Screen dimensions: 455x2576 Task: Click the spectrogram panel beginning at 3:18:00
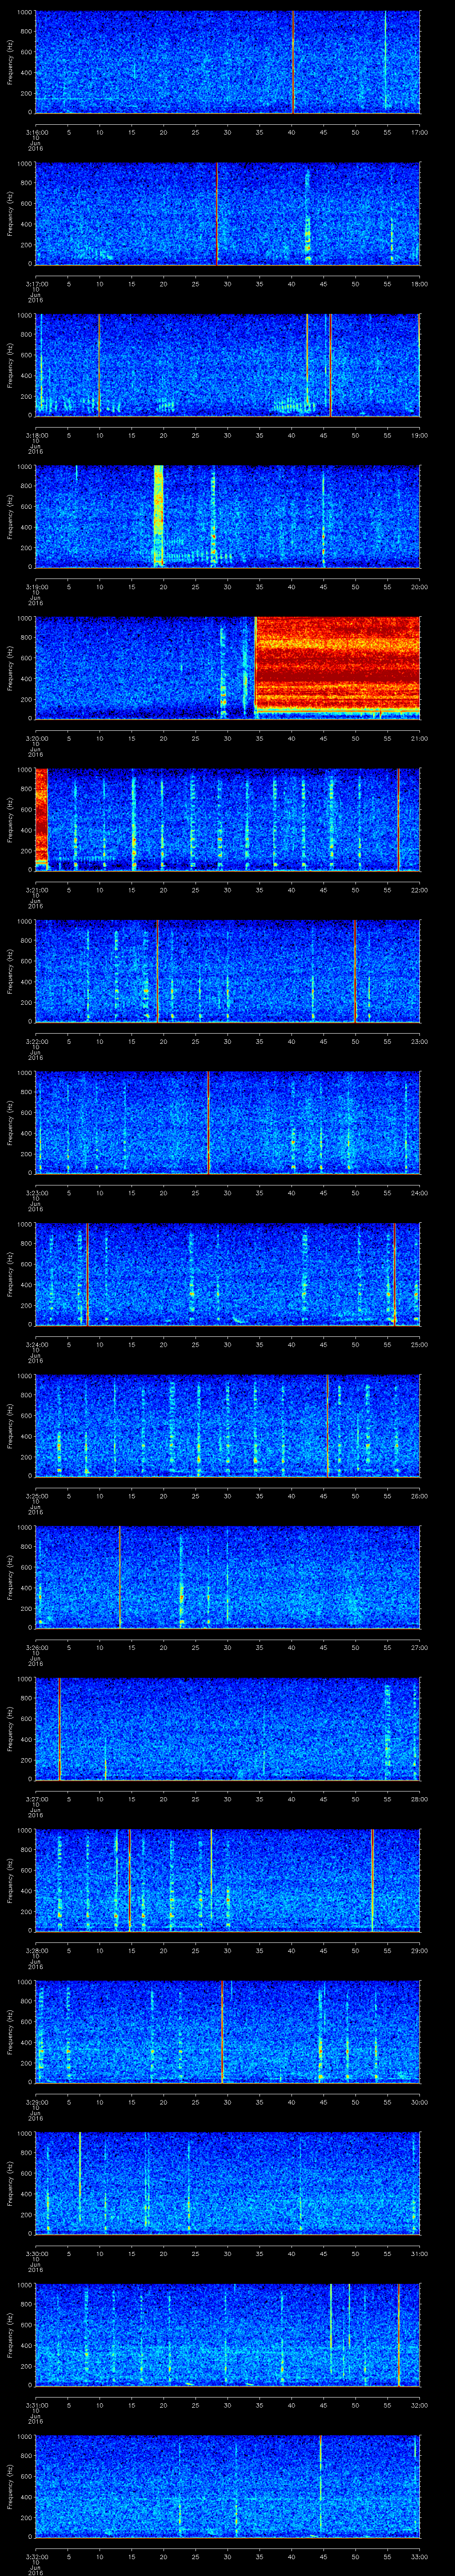[228, 365]
